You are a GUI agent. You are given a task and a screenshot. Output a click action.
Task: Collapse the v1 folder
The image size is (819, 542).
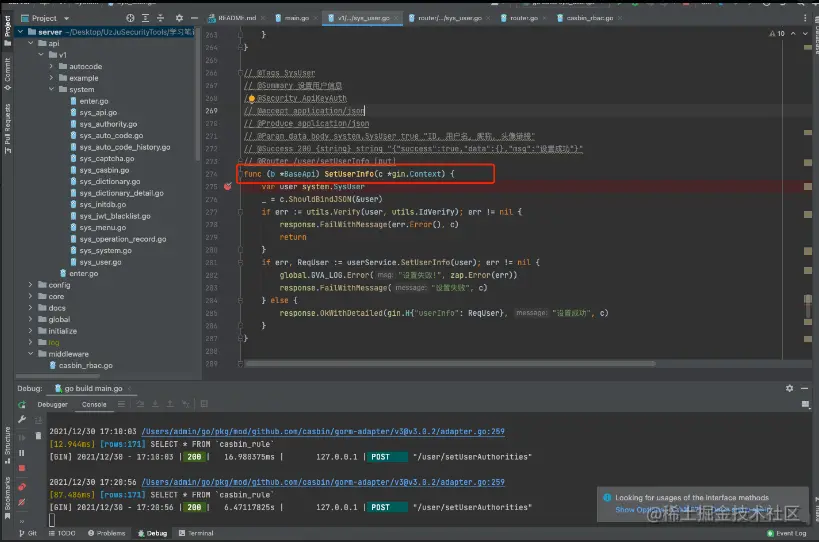41,55
